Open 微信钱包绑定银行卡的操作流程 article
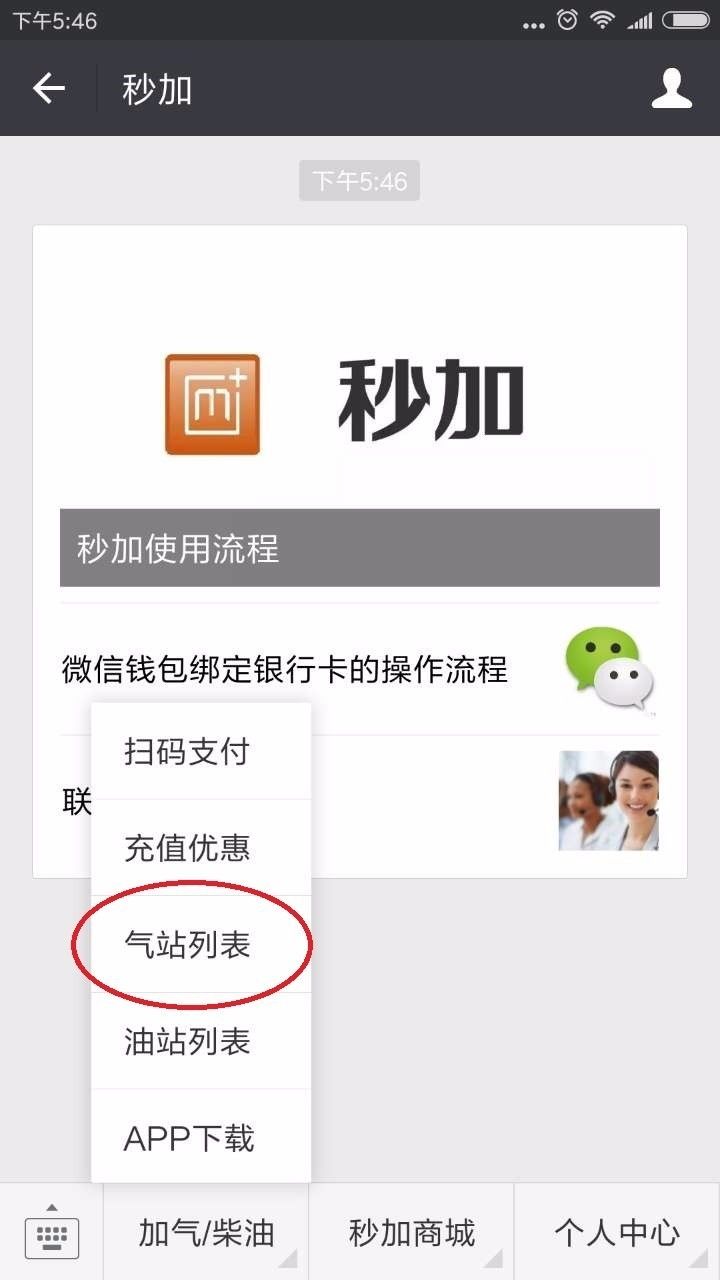The width and height of the screenshot is (720, 1280). [x=360, y=669]
